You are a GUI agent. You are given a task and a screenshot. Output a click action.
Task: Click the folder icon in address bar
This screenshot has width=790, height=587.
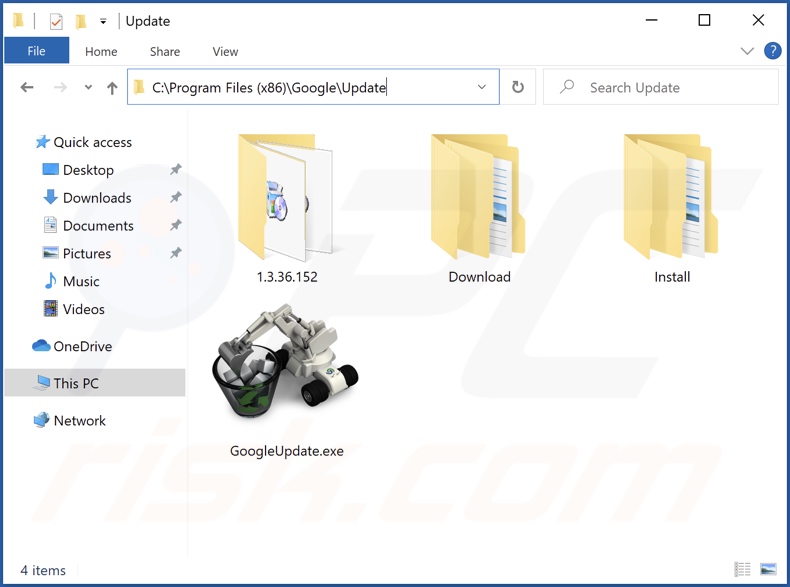(140, 87)
